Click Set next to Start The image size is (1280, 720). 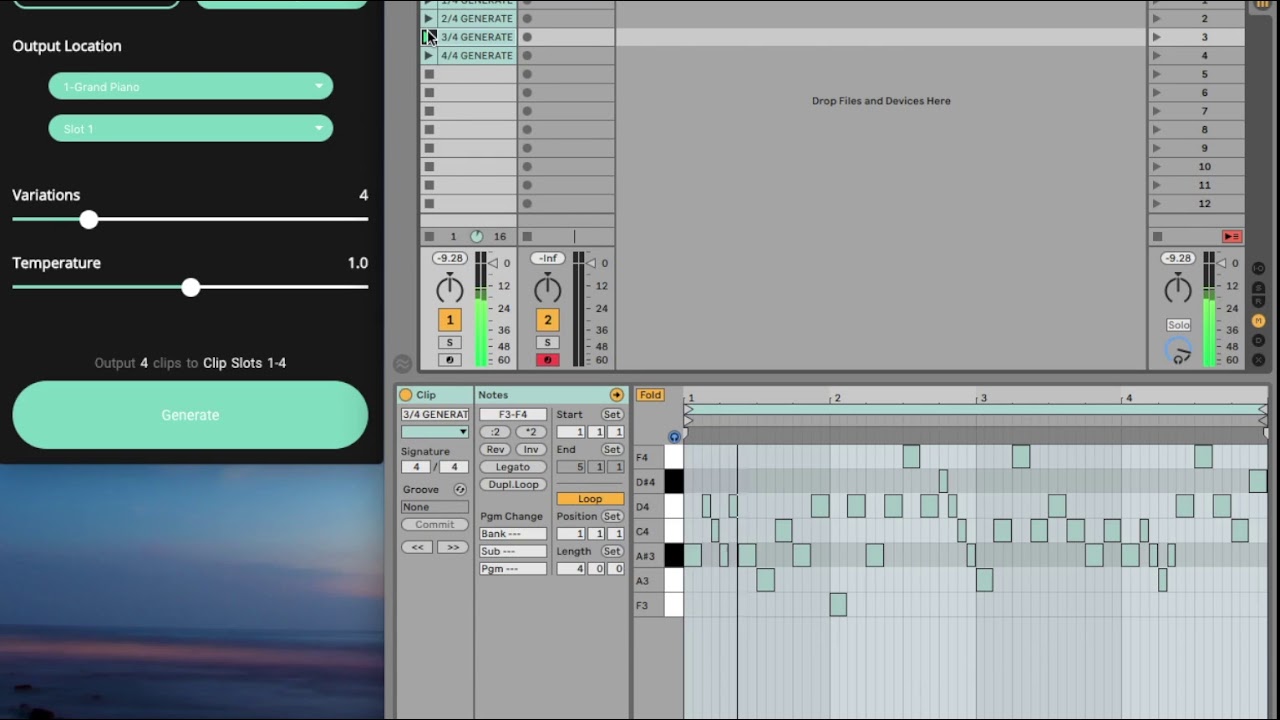click(612, 414)
